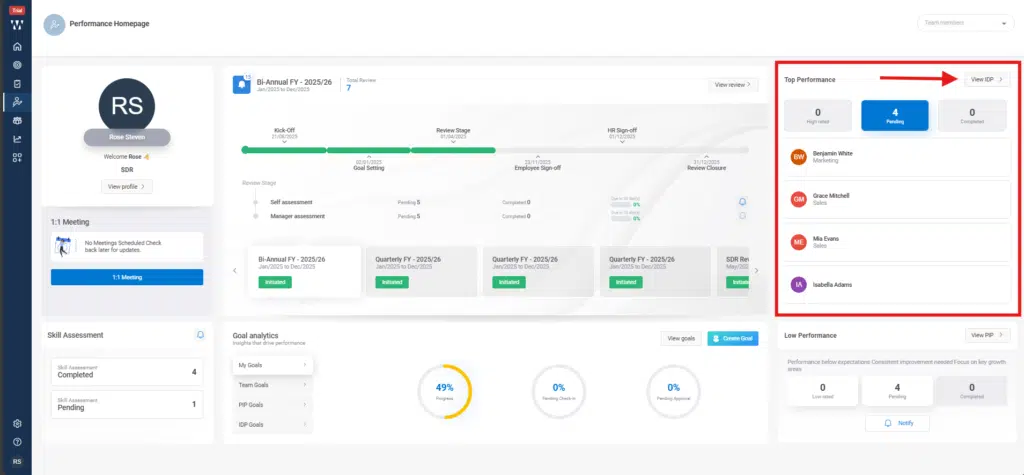Open the analytics chart icon in the sidebar

tap(18, 139)
